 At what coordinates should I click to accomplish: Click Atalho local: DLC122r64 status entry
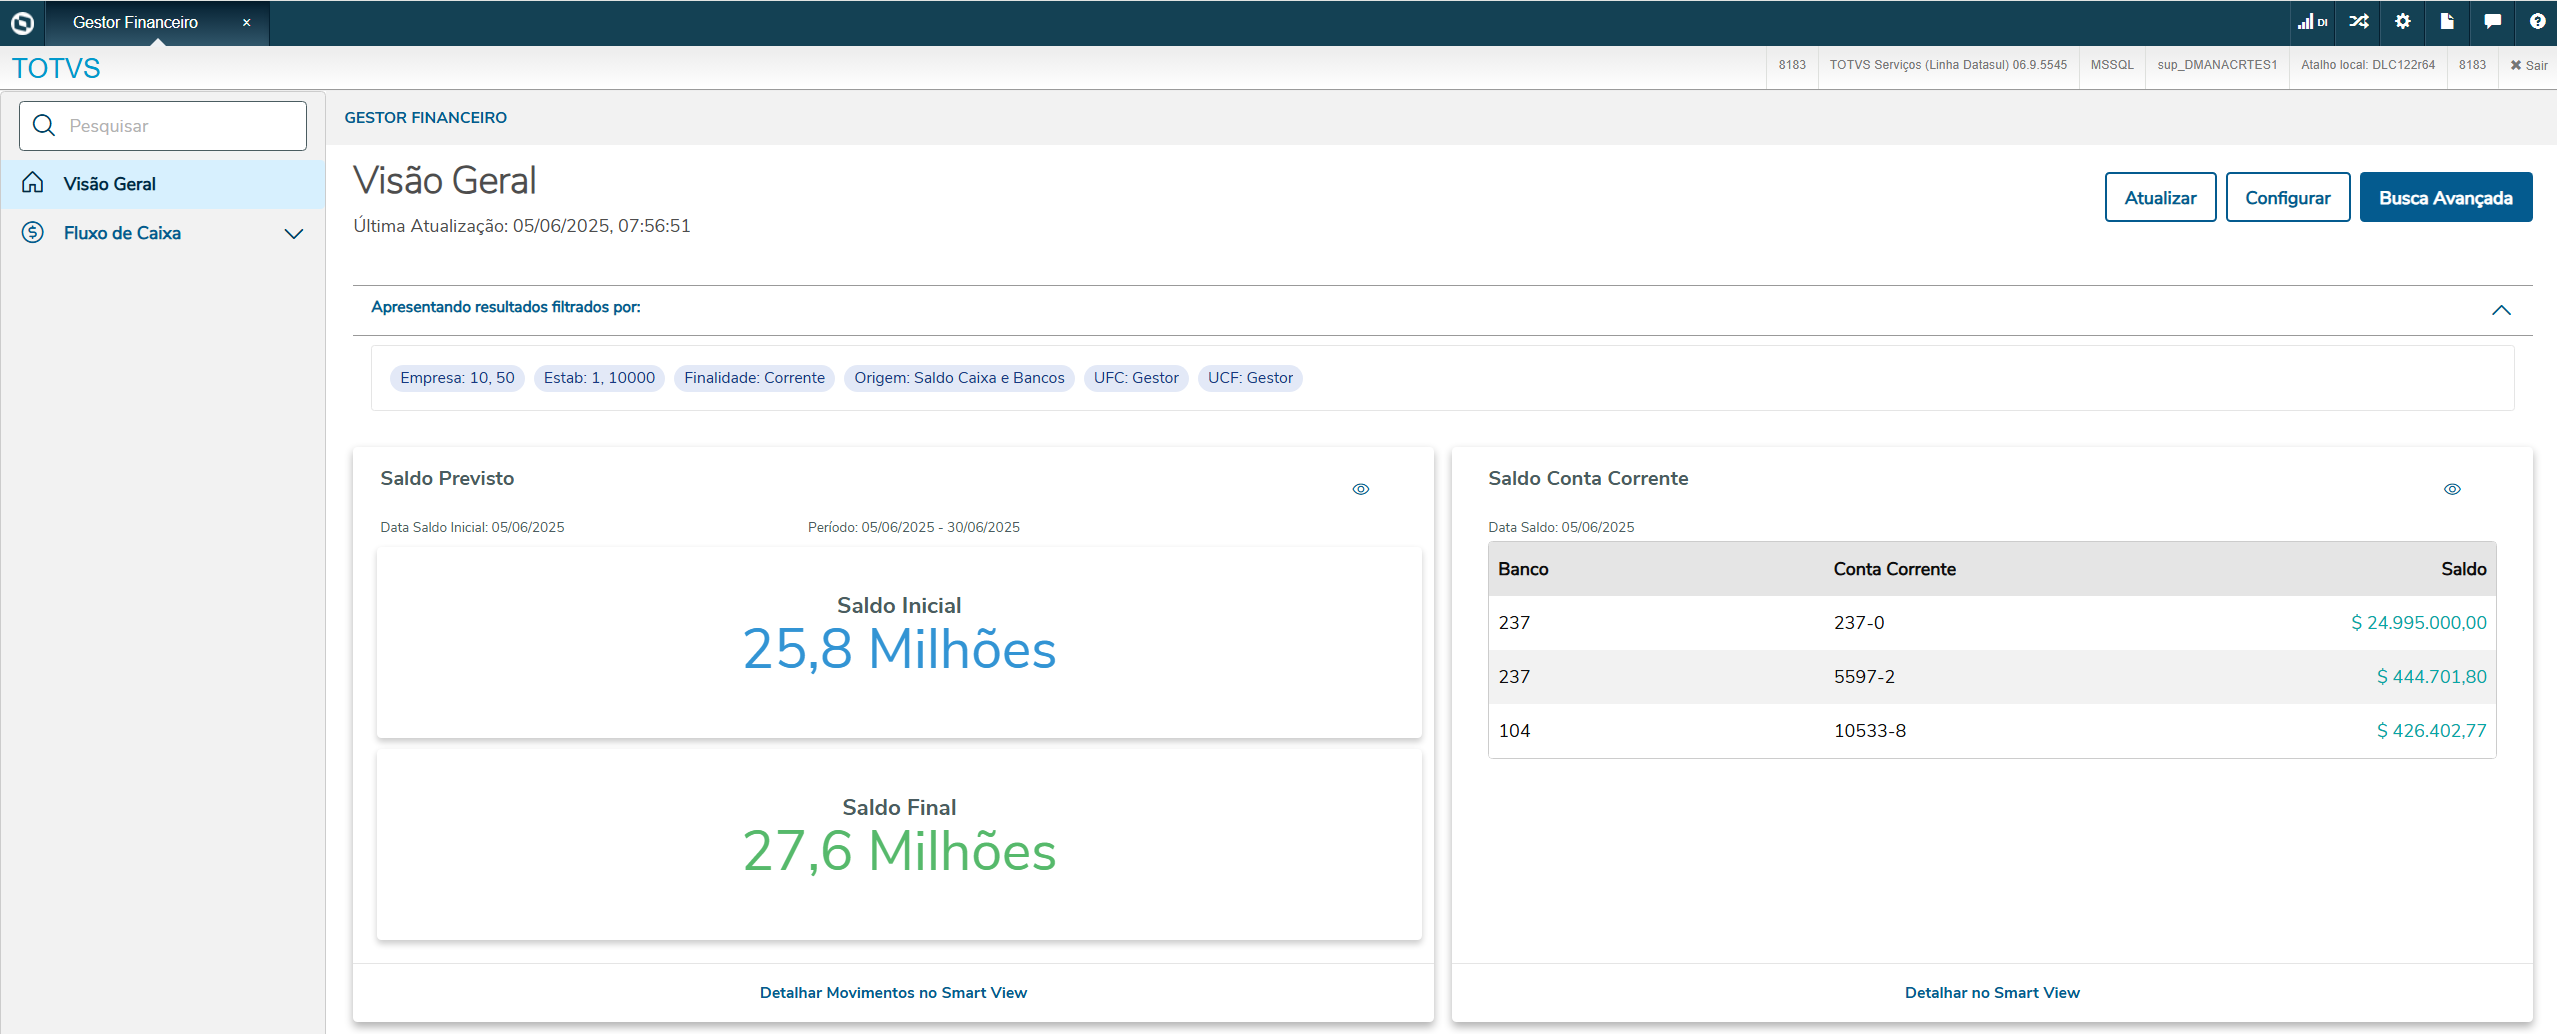pos(2368,65)
